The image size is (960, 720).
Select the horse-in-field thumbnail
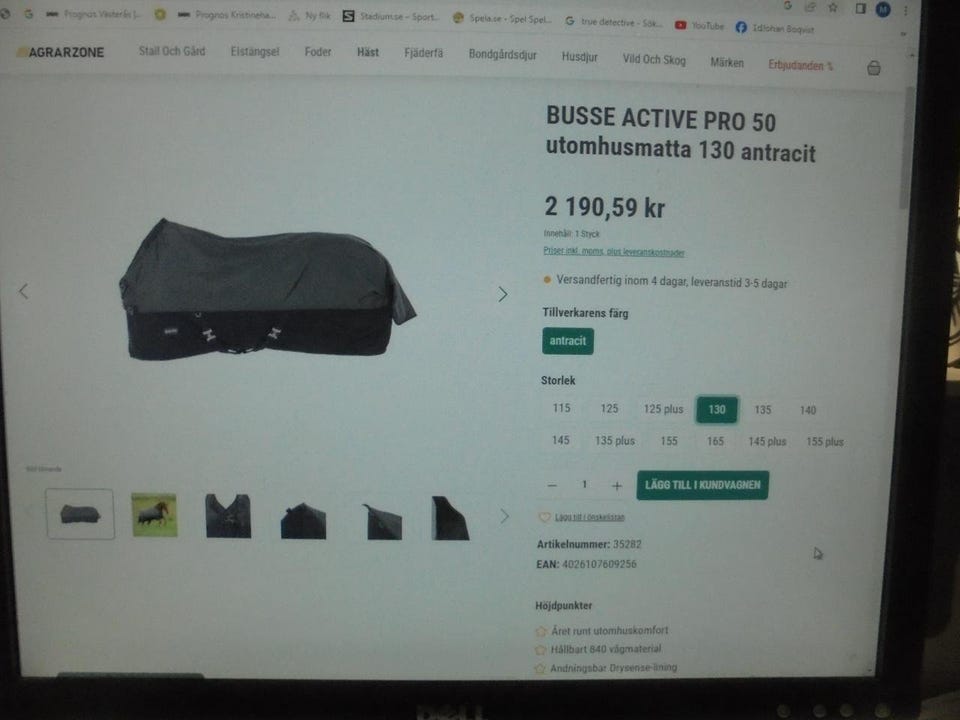coord(154,515)
